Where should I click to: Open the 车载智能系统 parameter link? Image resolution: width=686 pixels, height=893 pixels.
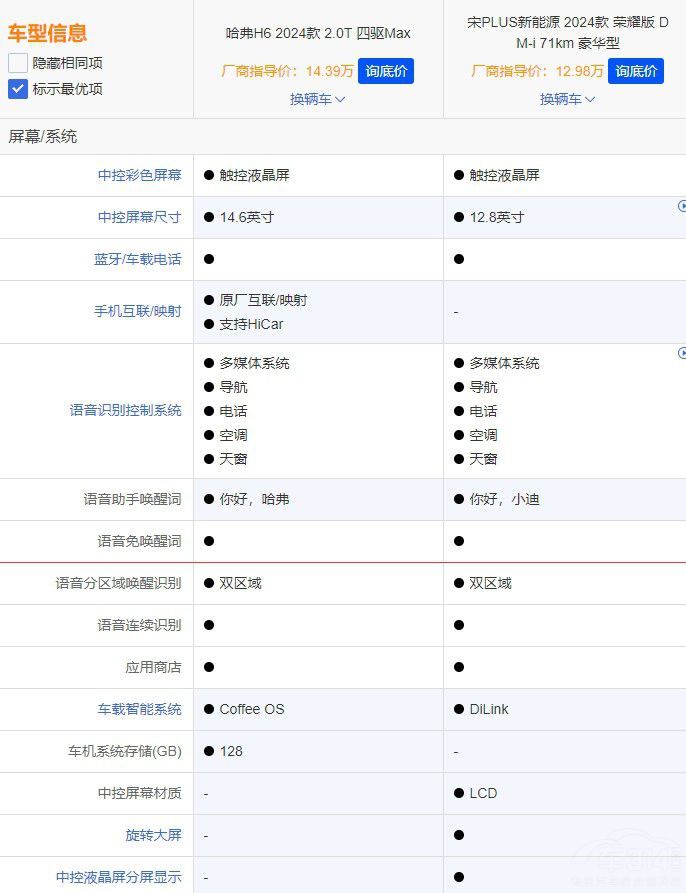click(139, 709)
